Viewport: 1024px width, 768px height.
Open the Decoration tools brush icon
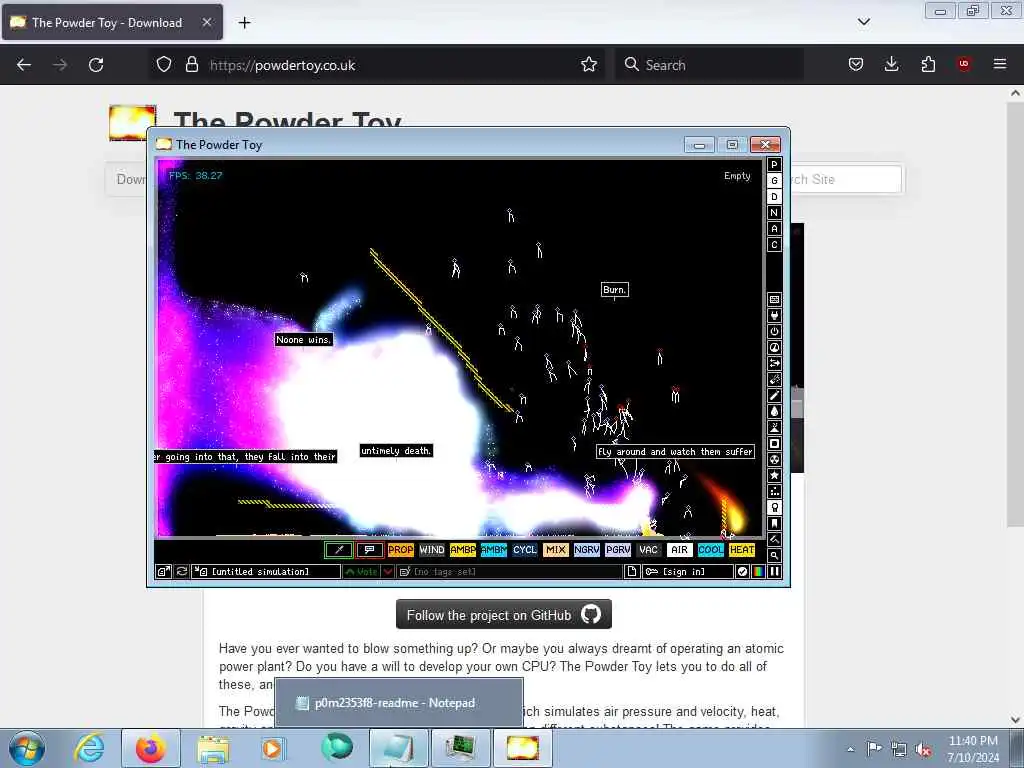tap(775, 539)
